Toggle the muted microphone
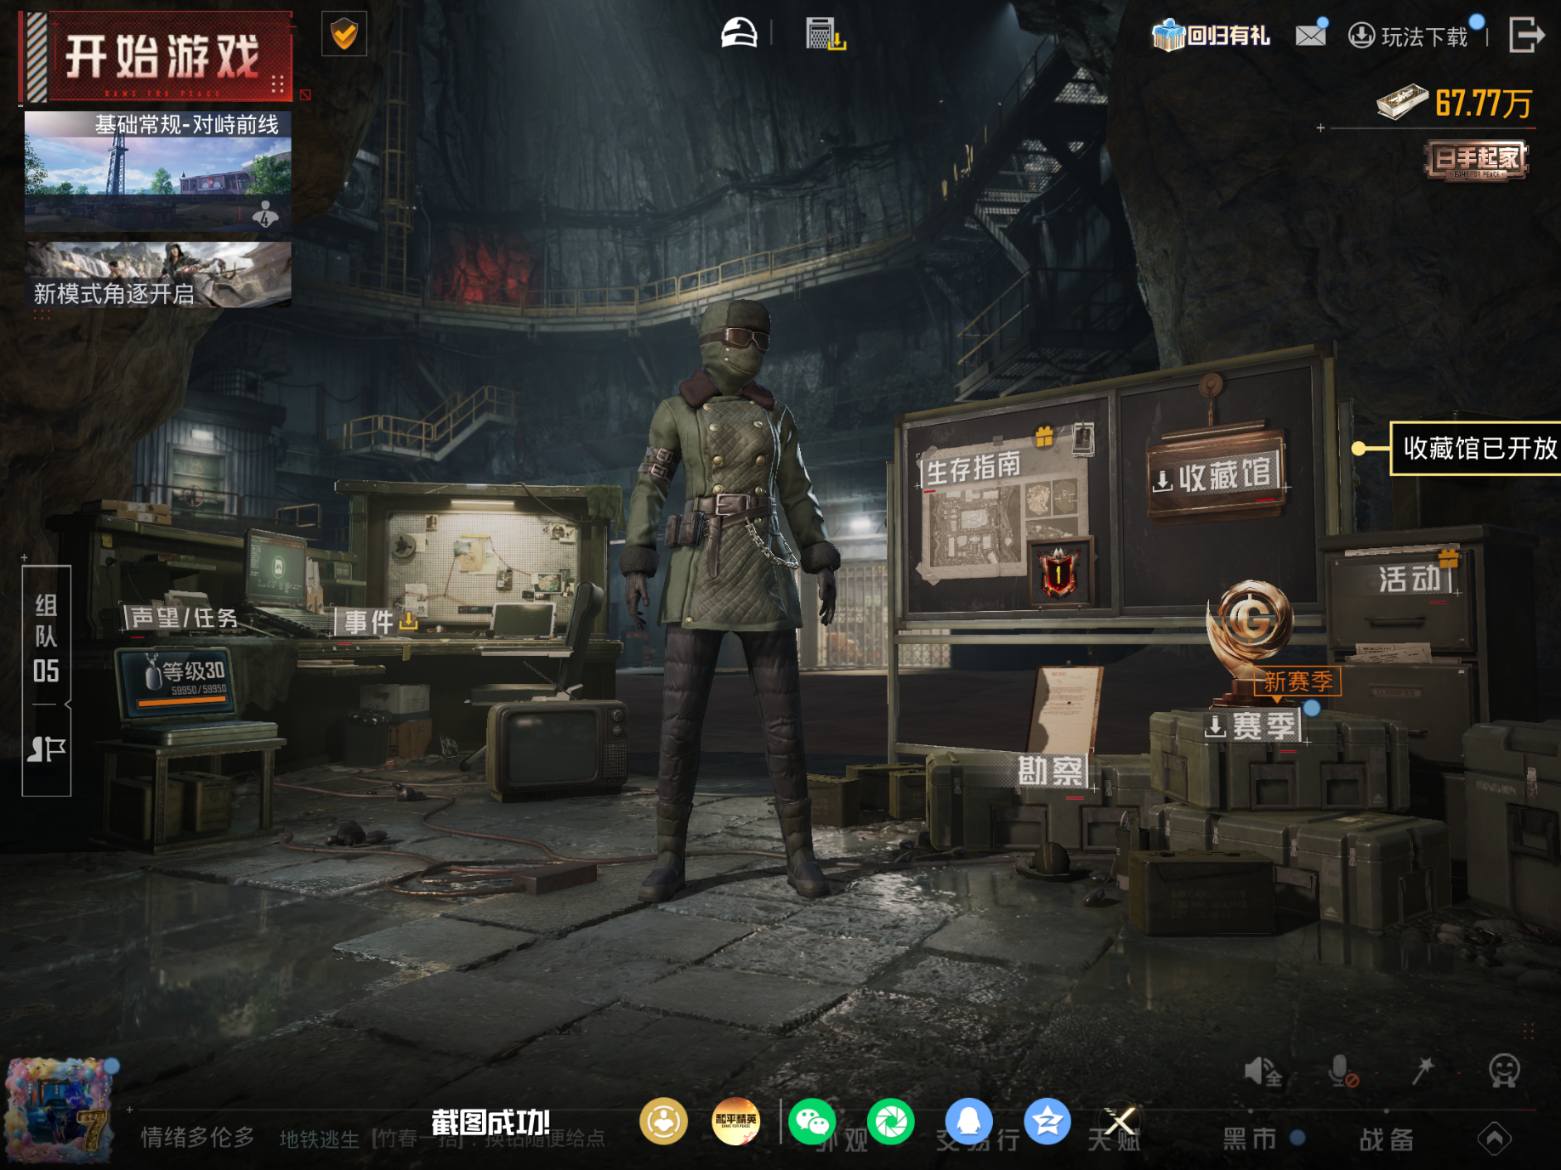 coord(1342,1072)
